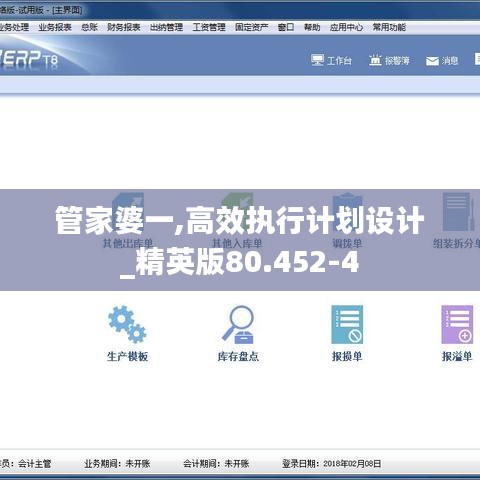The image size is (480, 480).
Task: Click the 工作台 label in header
Action: [x=339, y=61]
